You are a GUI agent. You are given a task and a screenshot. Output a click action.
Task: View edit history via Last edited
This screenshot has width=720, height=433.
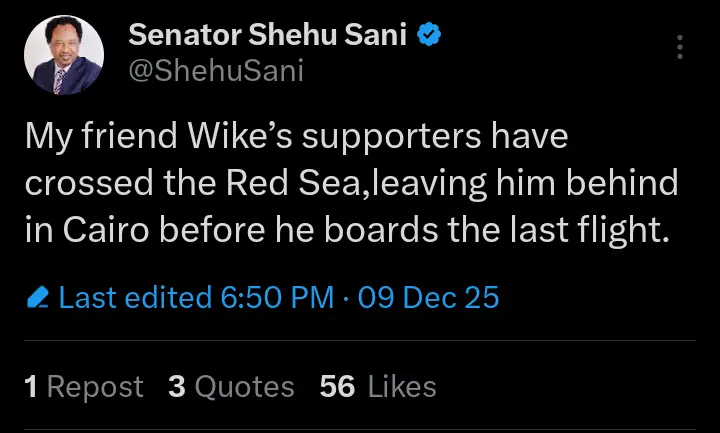pyautogui.click(x=134, y=297)
